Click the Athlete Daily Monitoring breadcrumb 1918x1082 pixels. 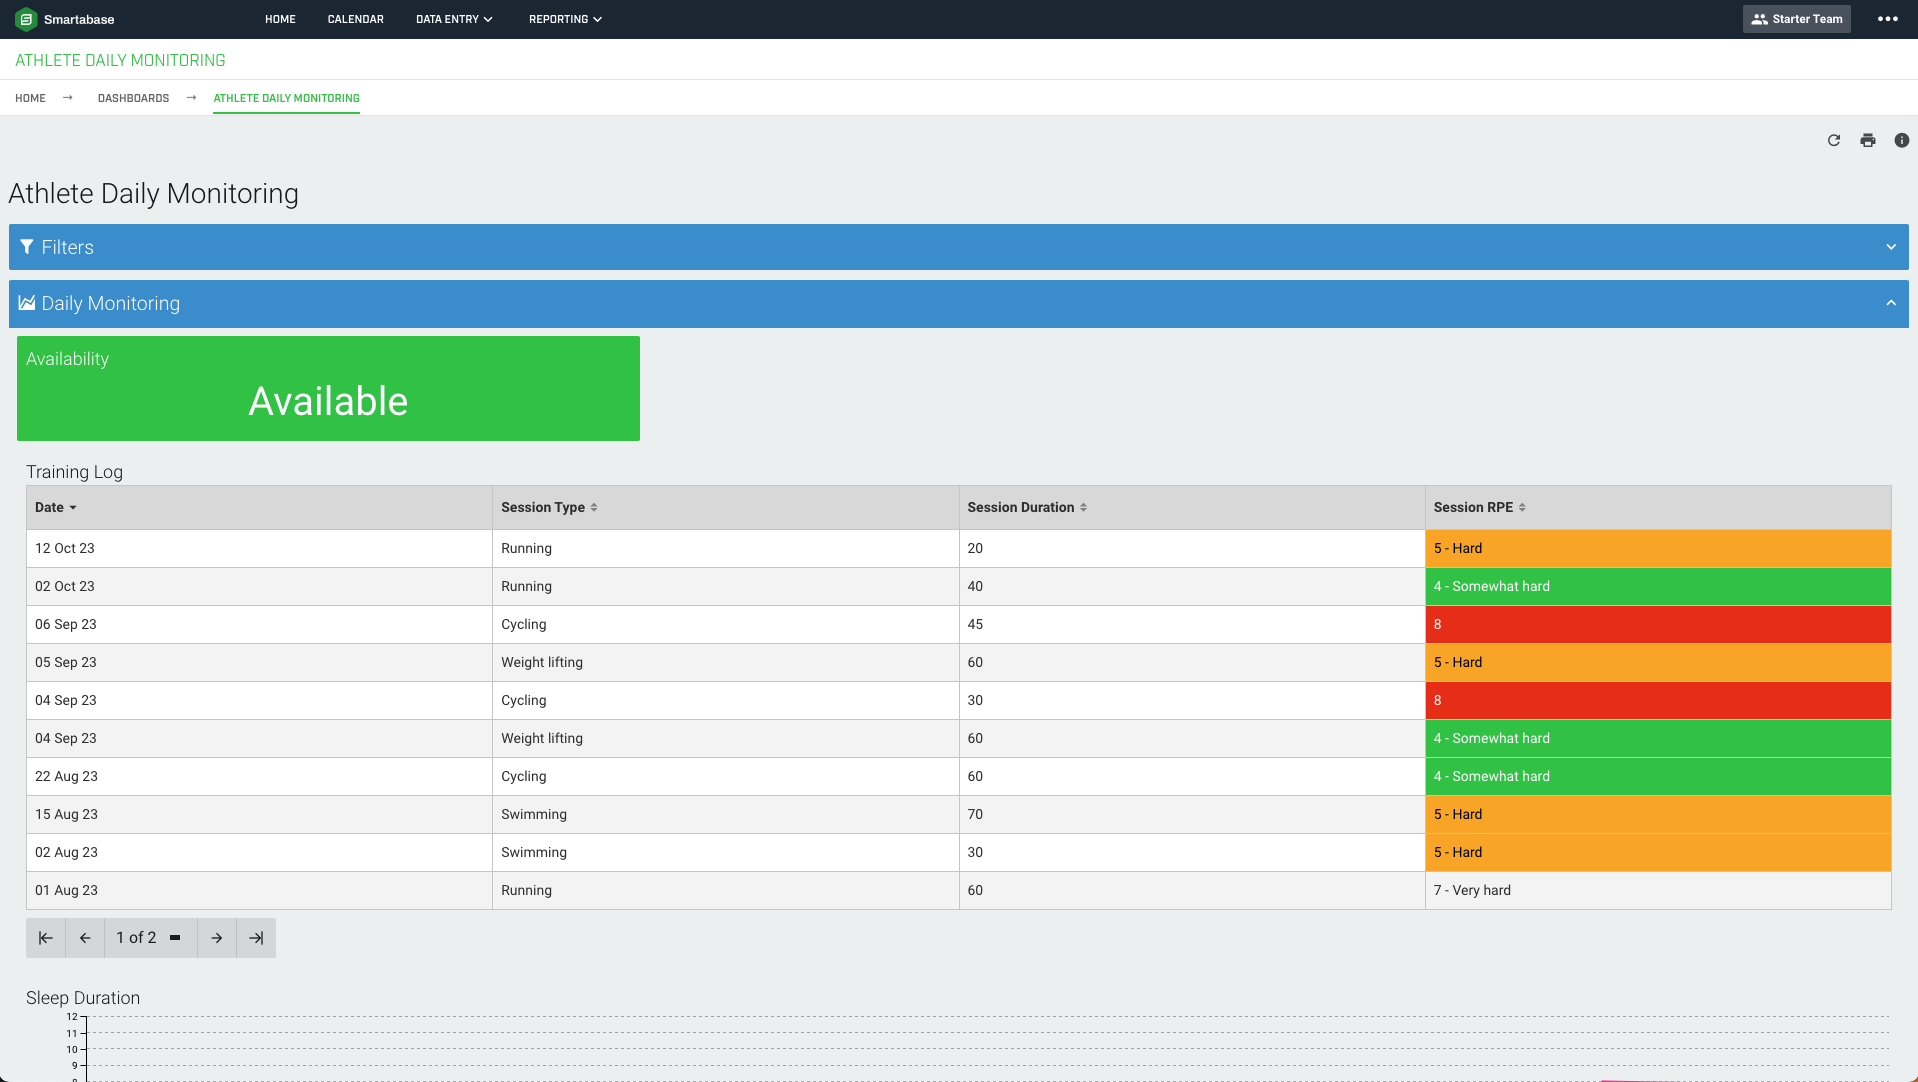click(286, 97)
